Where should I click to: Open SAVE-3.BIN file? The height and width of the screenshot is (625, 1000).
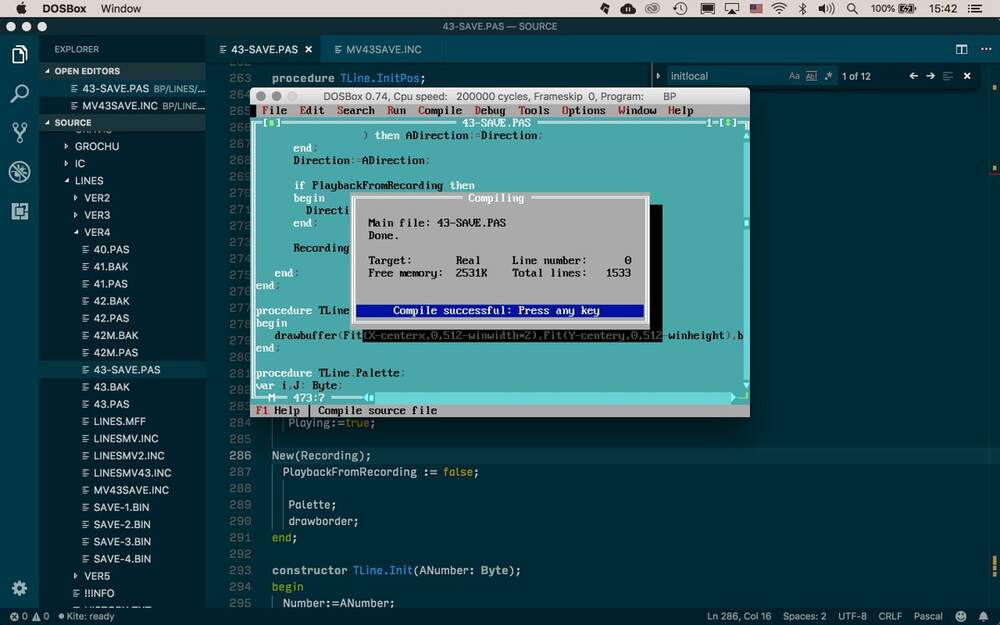123,541
